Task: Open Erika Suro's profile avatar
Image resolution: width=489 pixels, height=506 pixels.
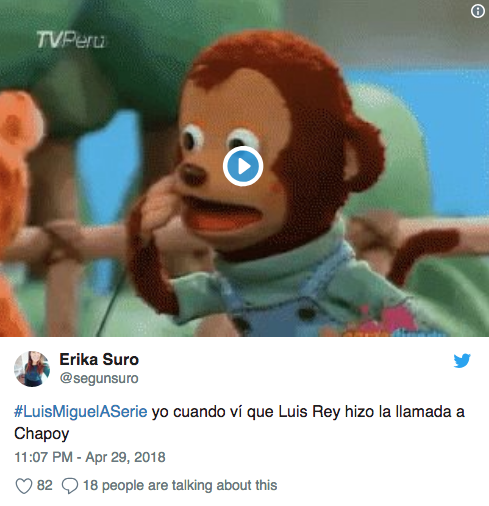Action: click(32, 369)
